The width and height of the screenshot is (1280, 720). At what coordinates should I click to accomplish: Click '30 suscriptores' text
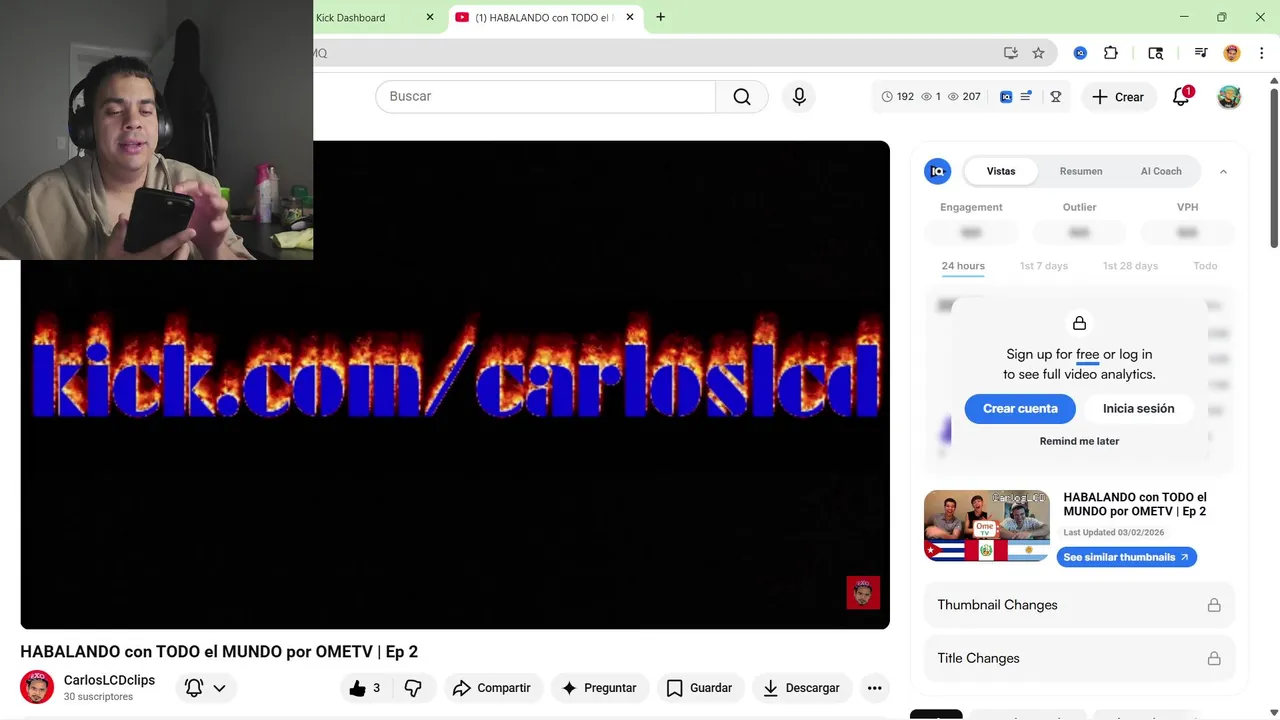tap(98, 697)
